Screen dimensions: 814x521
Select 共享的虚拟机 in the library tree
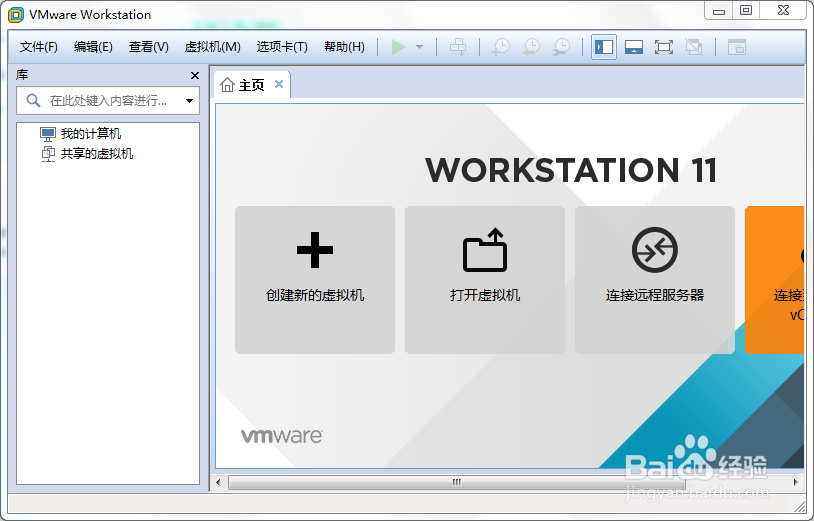(x=87, y=154)
